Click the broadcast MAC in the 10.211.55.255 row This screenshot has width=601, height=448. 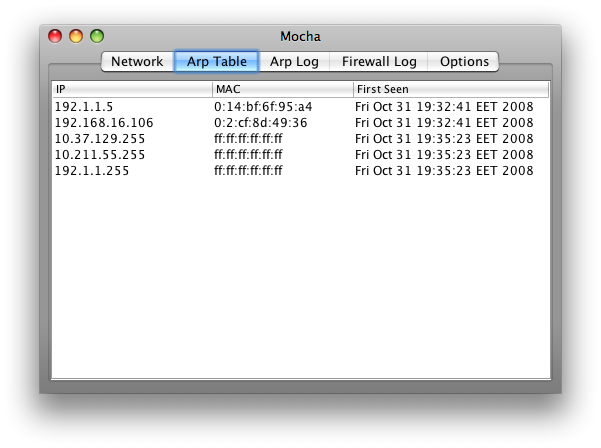tap(248, 155)
